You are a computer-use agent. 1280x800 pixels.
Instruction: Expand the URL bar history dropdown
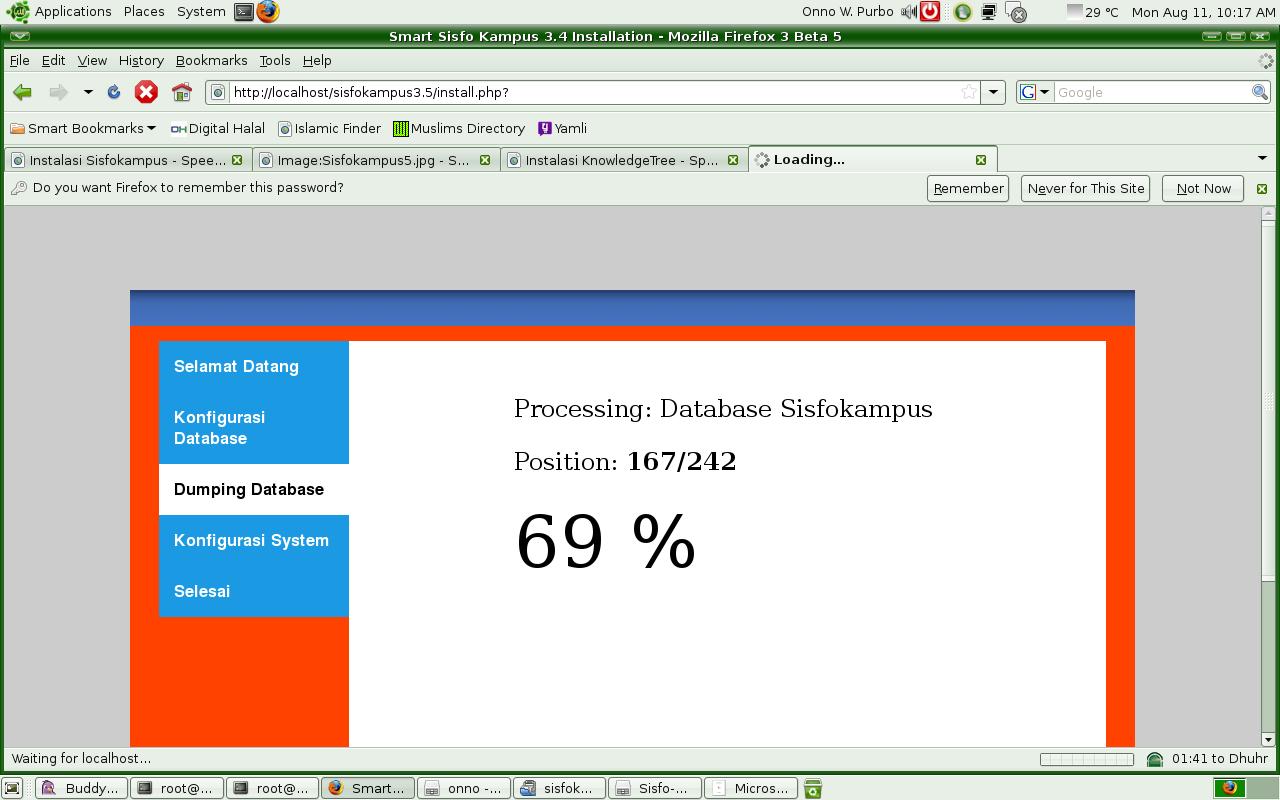point(993,92)
